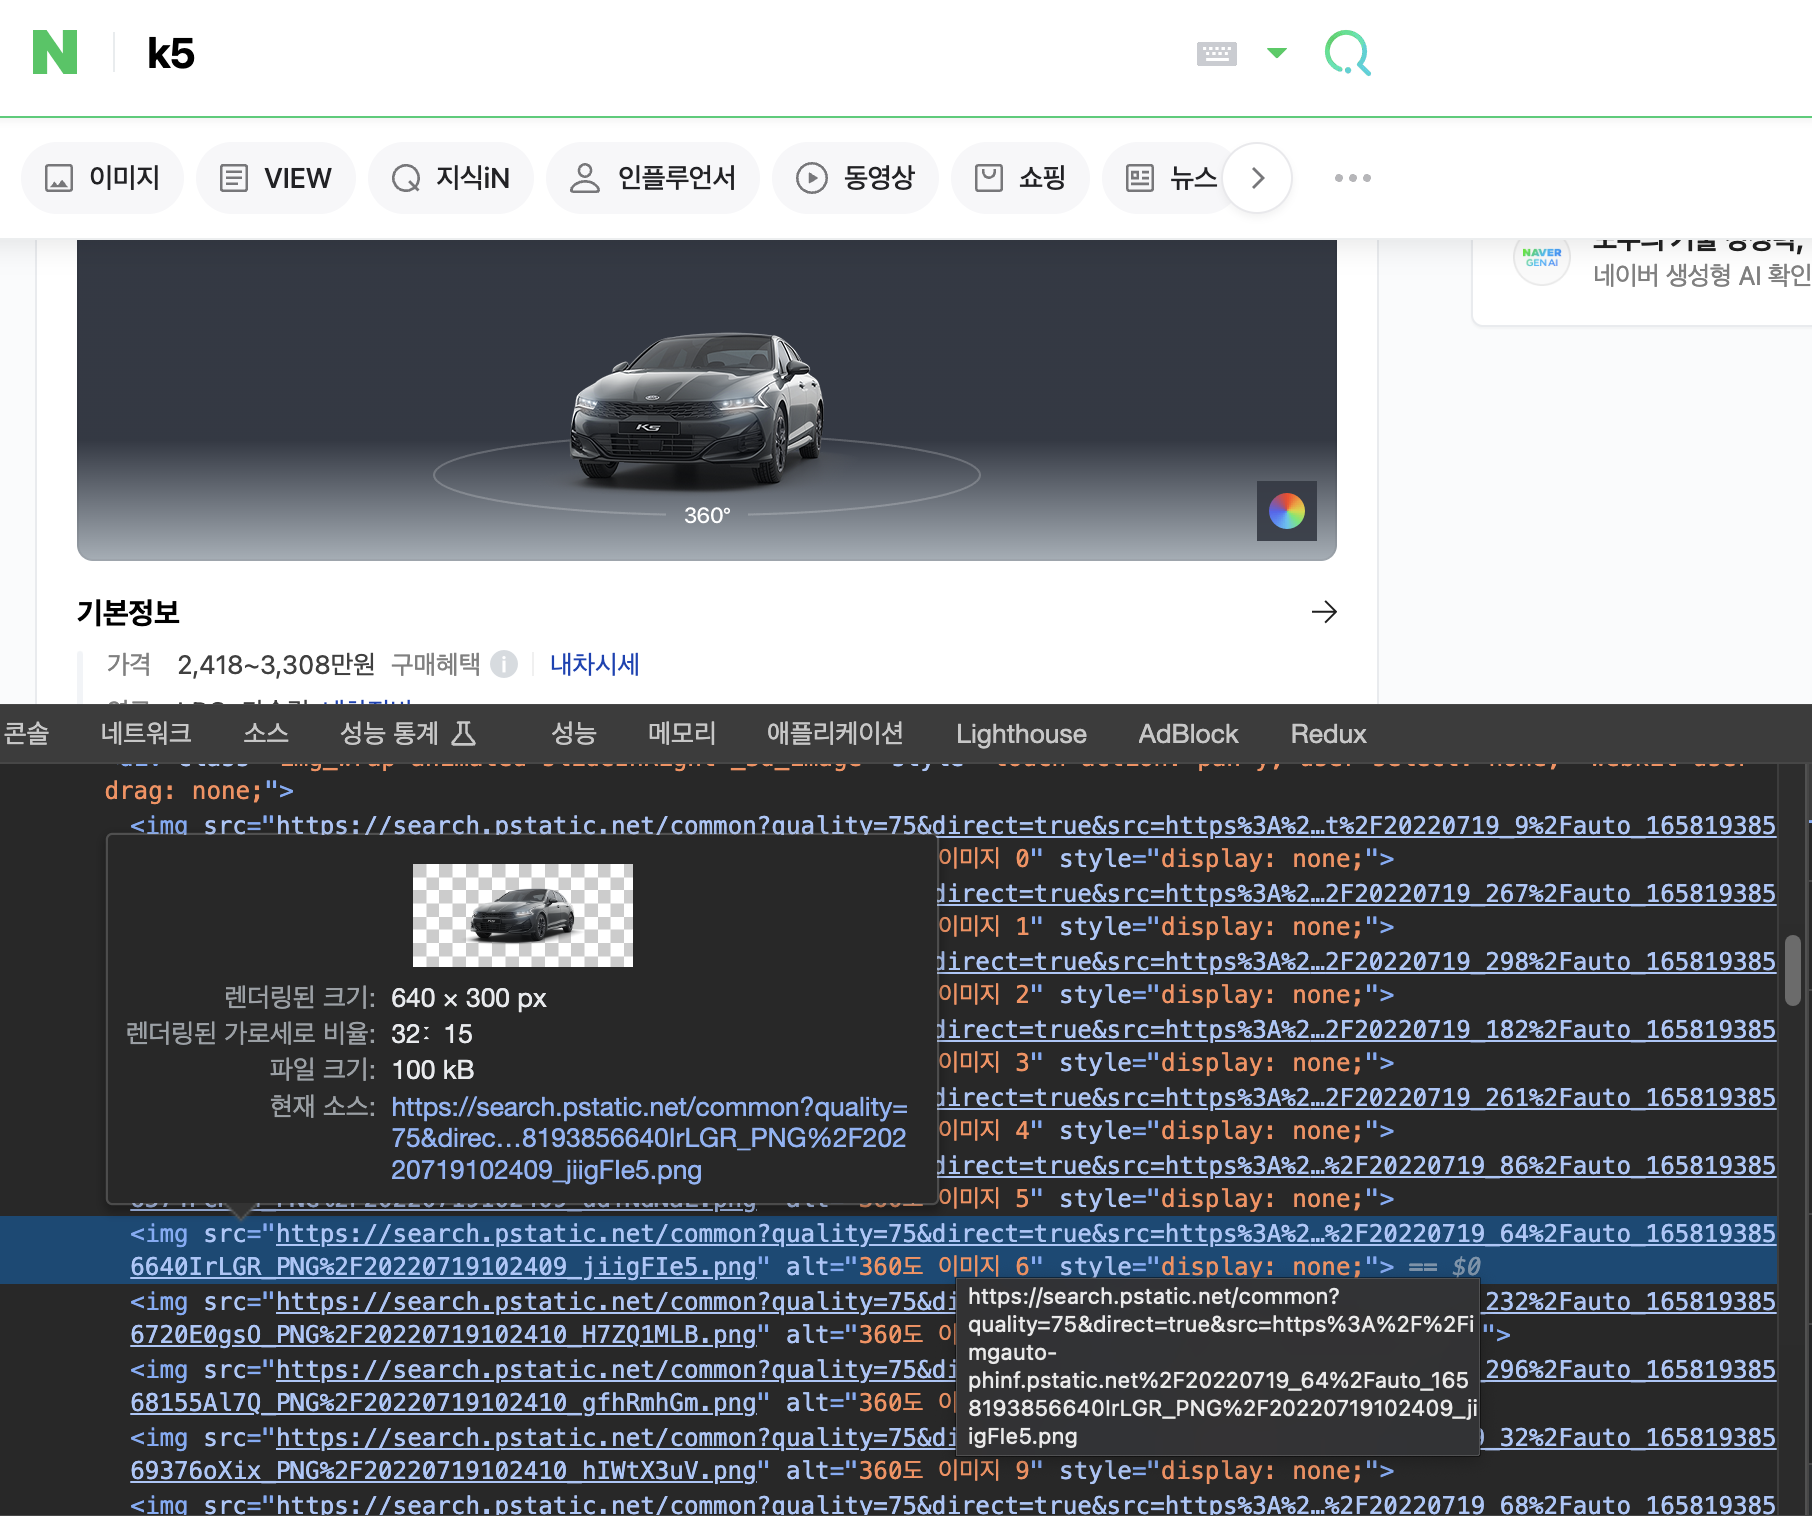Open the 동영상 search tab
1812x1516 pixels.
[x=855, y=178]
